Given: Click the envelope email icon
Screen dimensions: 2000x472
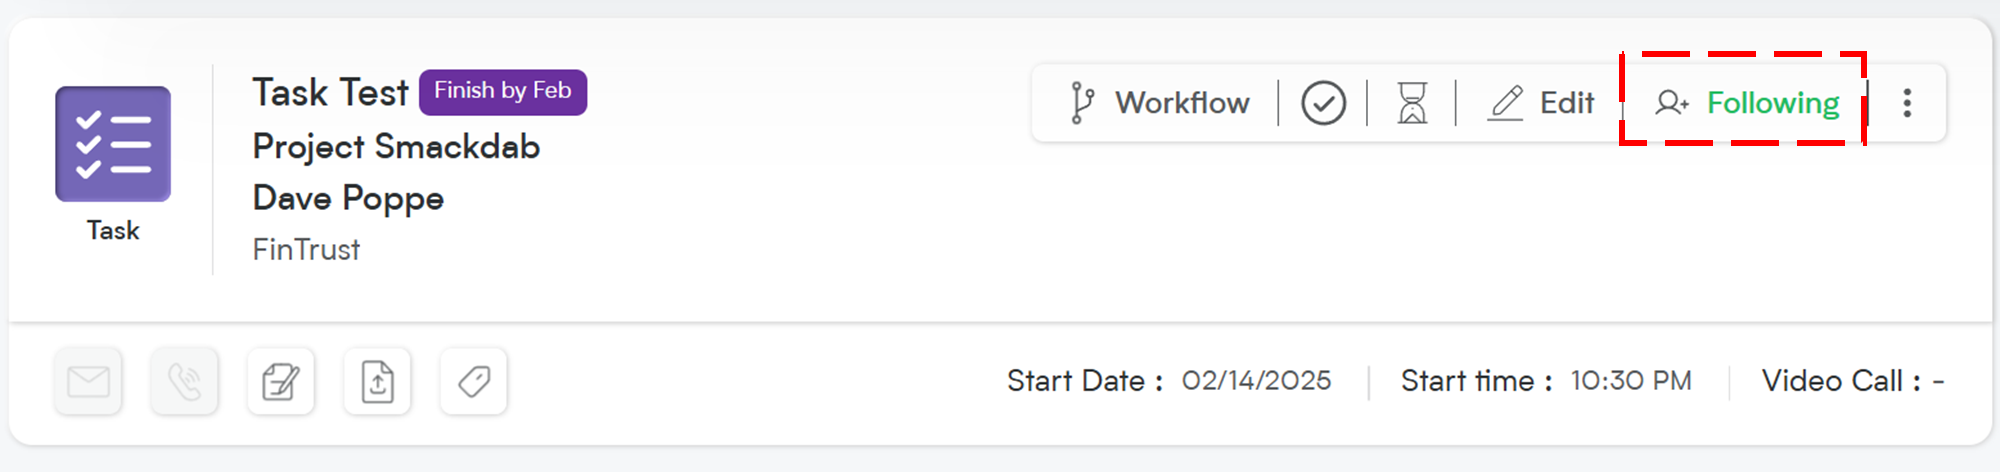Looking at the screenshot, I should pyautogui.click(x=88, y=381).
